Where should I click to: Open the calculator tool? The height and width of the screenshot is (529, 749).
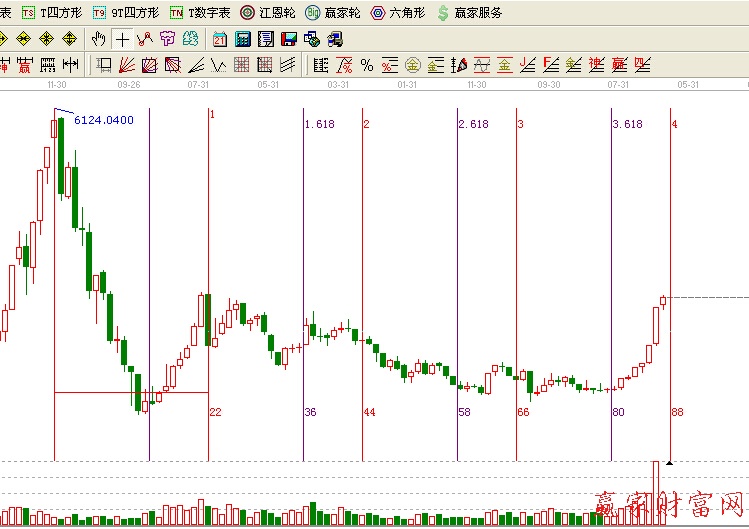pyautogui.click(x=242, y=39)
